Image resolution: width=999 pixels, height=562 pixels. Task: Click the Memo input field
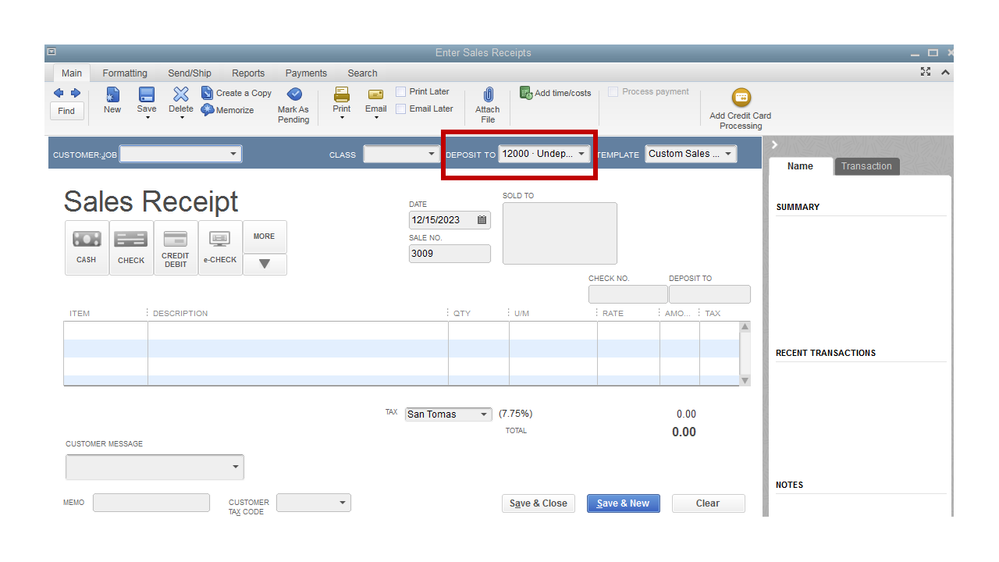(x=151, y=503)
